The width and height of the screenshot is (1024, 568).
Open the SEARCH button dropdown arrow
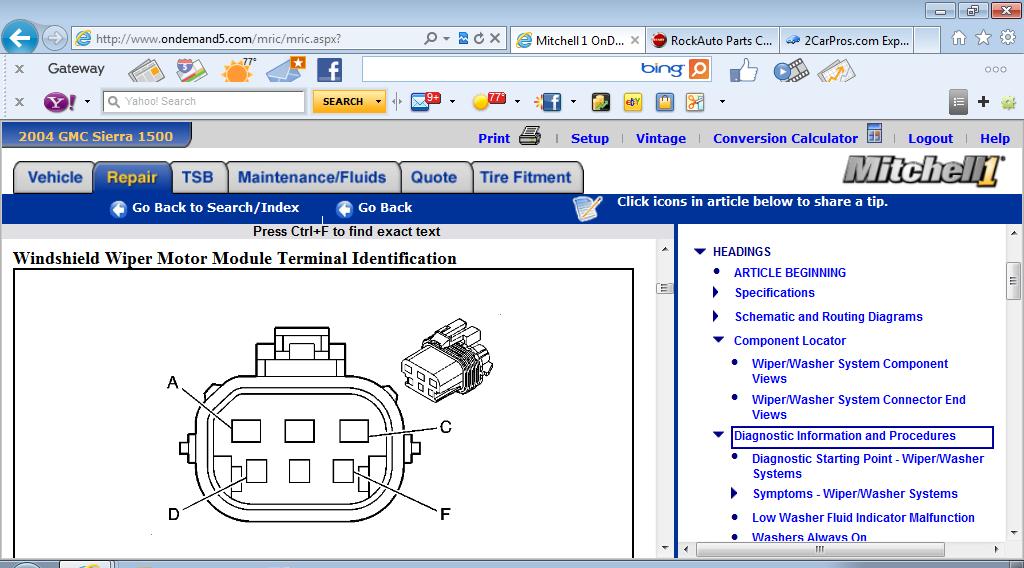coord(378,102)
